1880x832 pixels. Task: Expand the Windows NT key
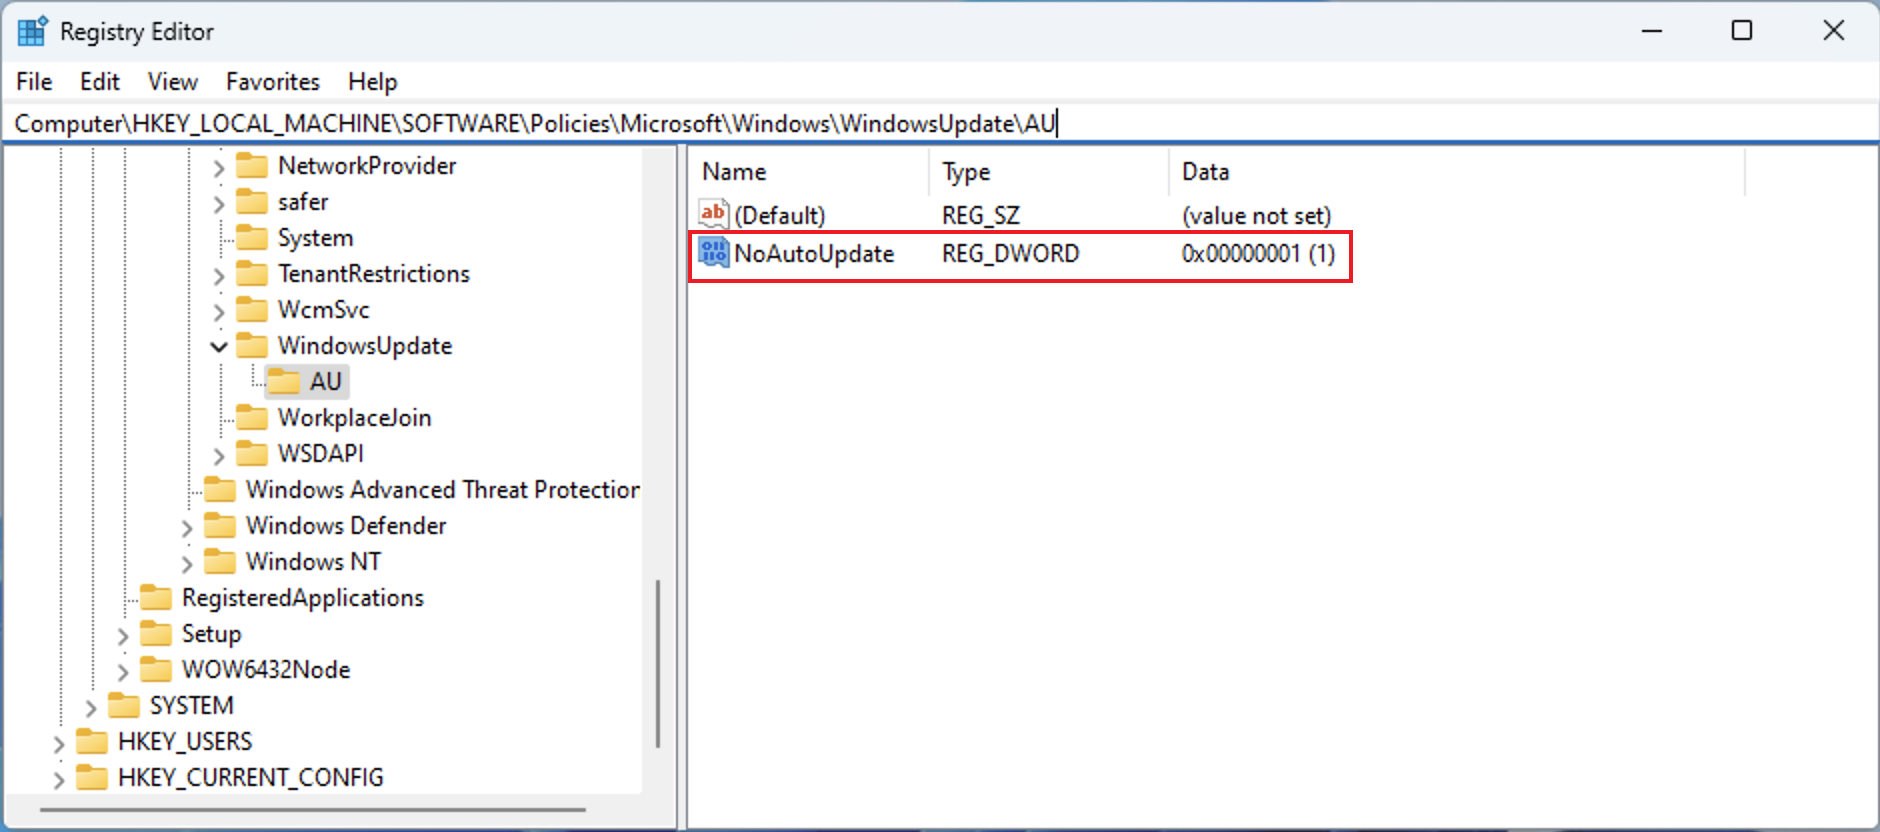tap(187, 563)
